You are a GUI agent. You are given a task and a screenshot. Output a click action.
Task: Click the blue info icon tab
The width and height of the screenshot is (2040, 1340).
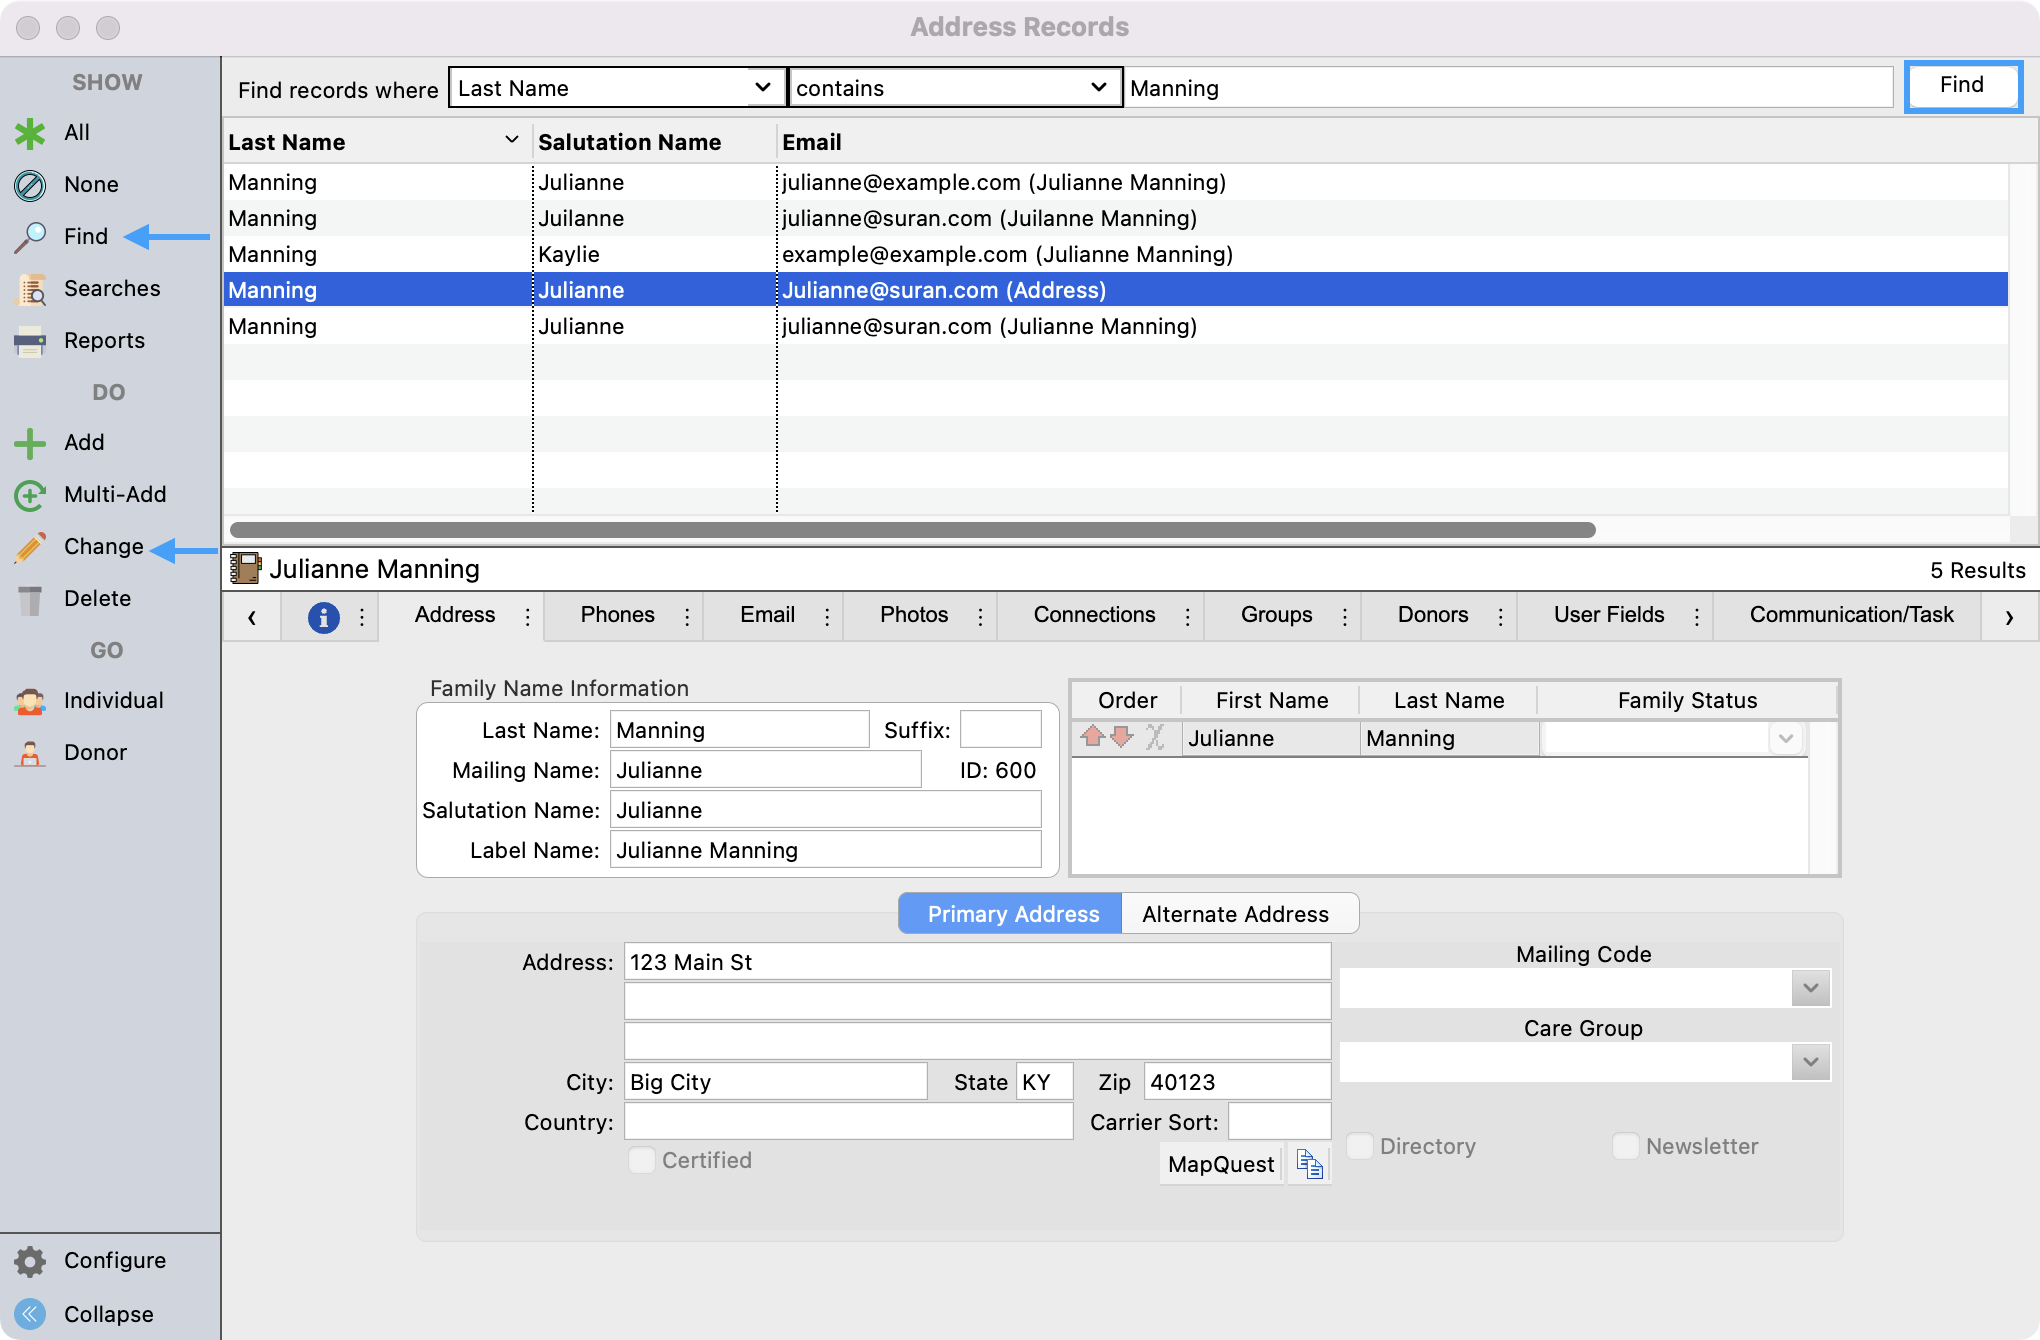point(323,617)
